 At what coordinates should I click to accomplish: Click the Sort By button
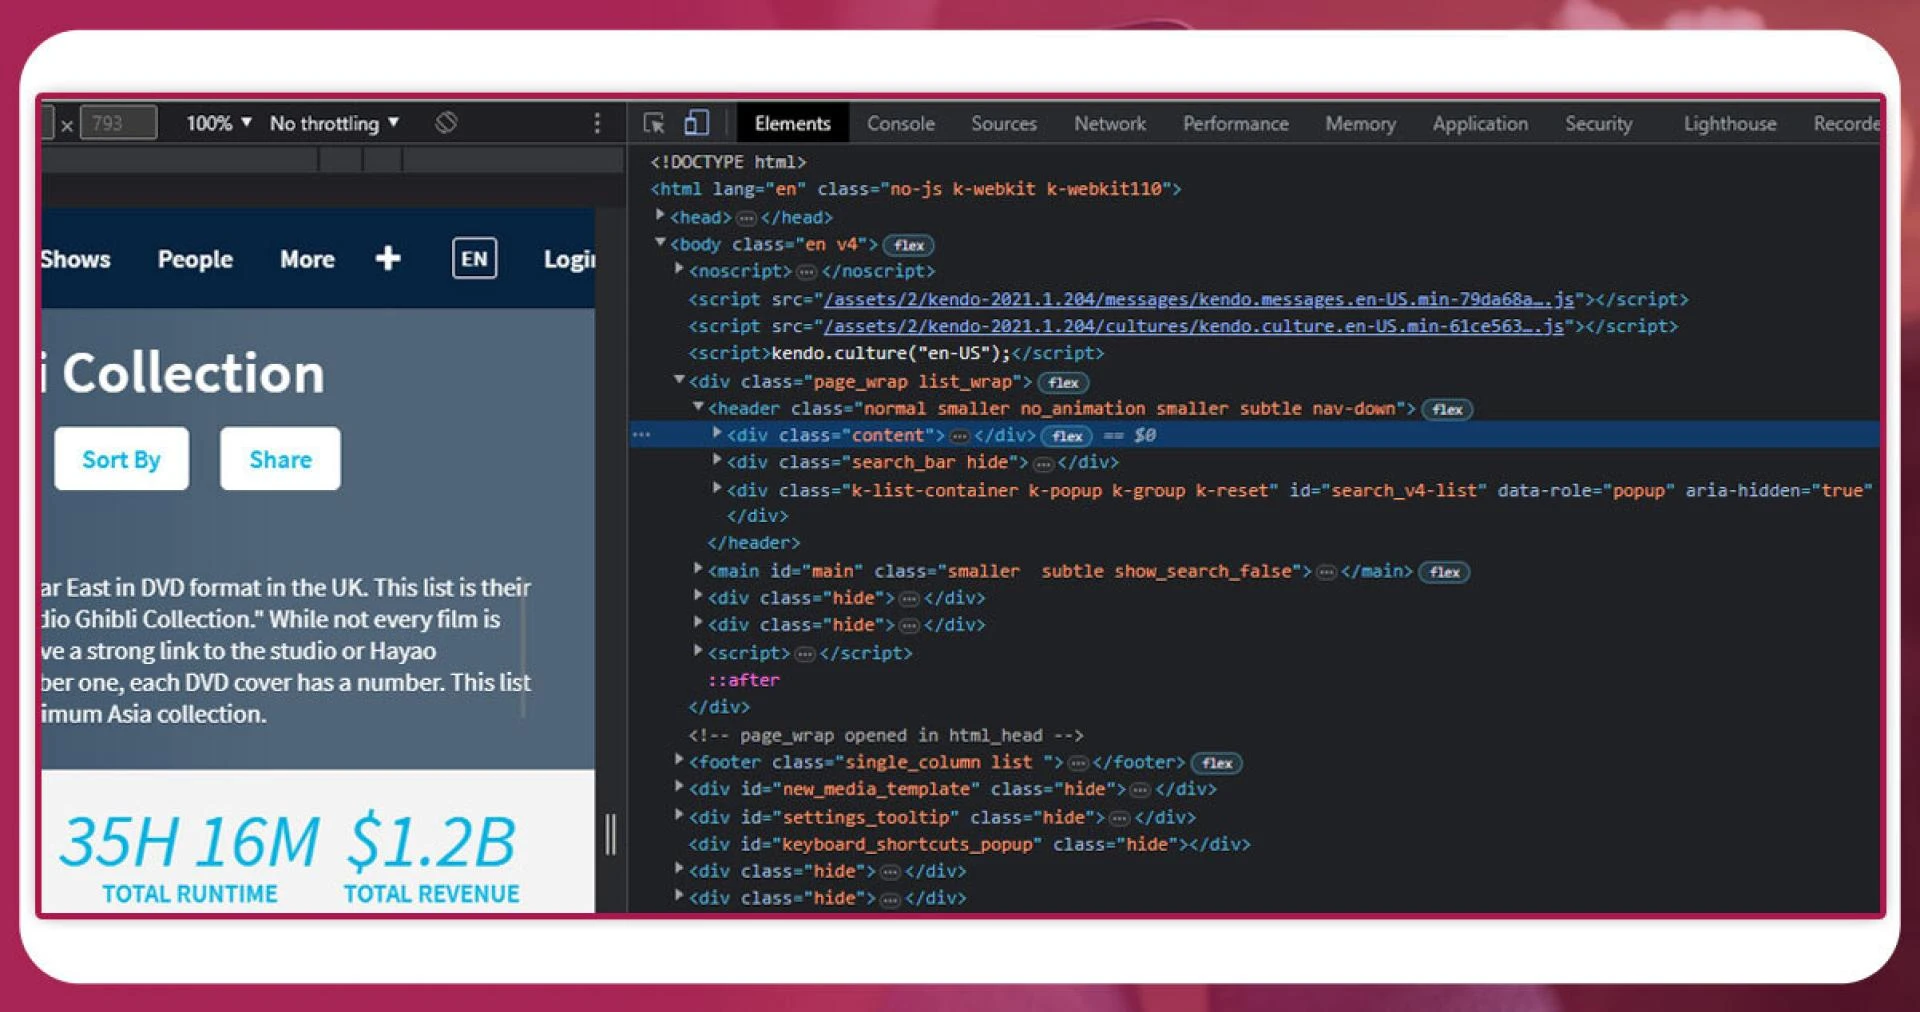point(121,459)
